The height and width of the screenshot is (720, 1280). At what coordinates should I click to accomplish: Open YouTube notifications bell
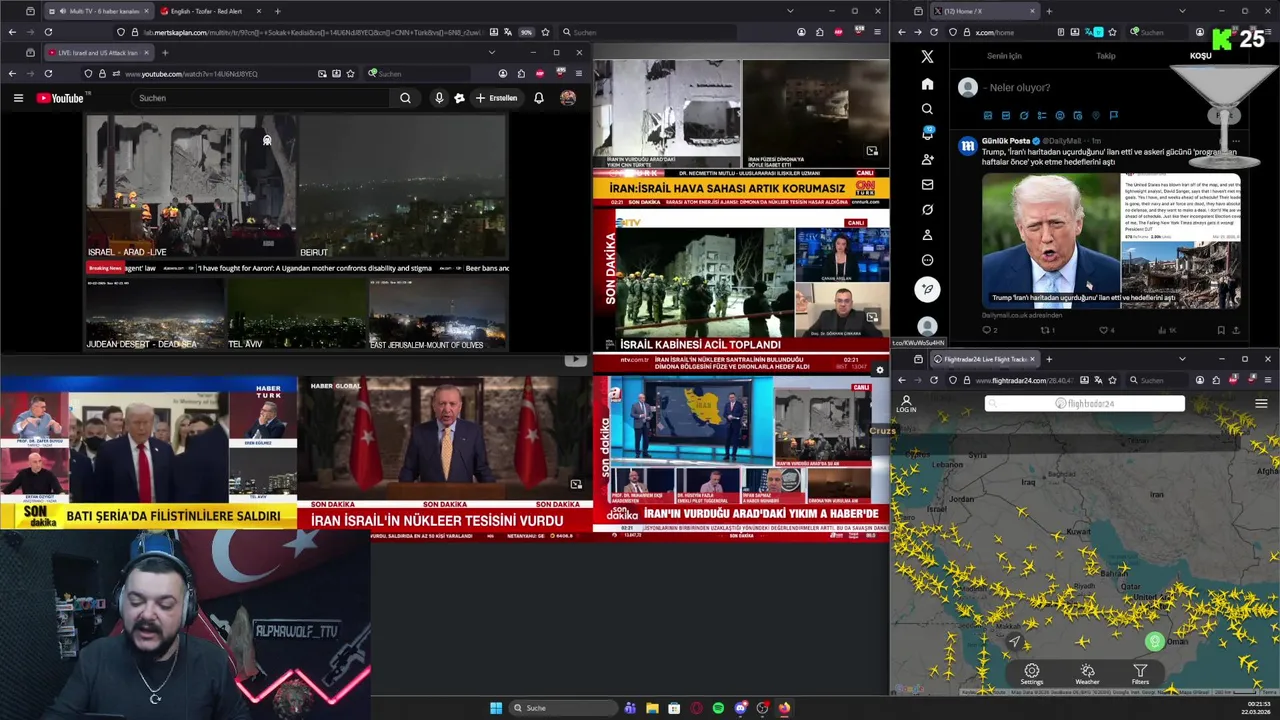click(538, 98)
